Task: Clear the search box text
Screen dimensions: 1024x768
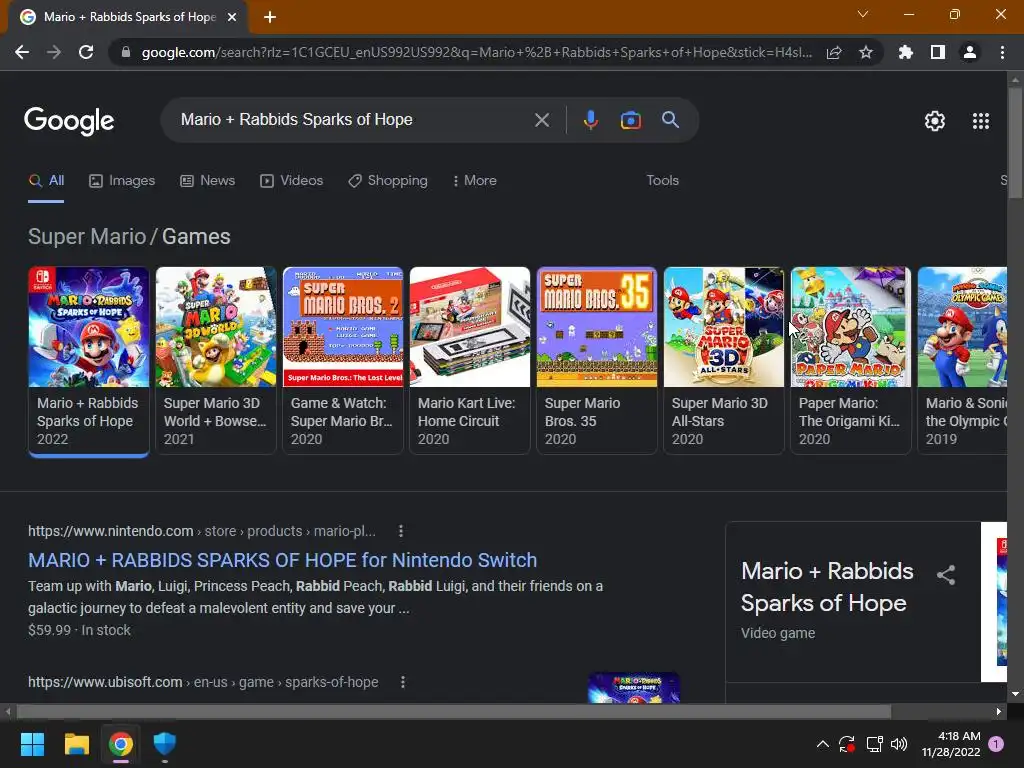Action: pyautogui.click(x=541, y=120)
